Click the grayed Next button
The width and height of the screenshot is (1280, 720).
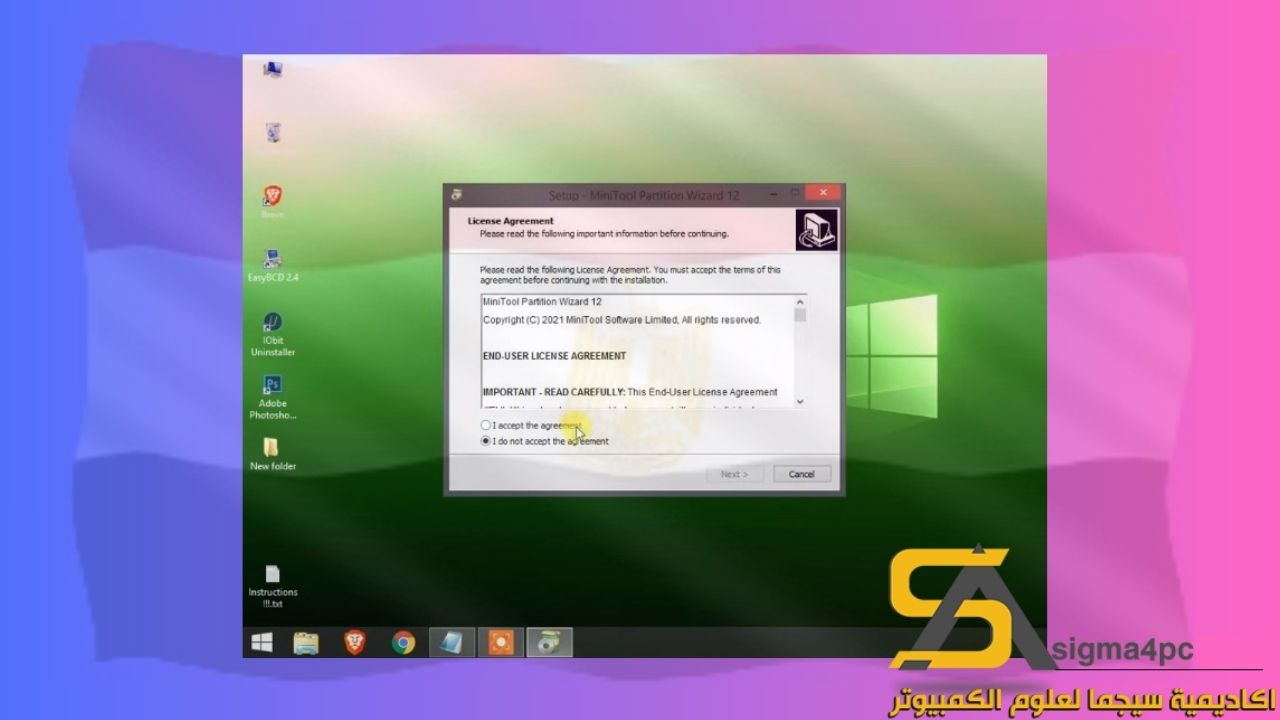click(x=734, y=474)
